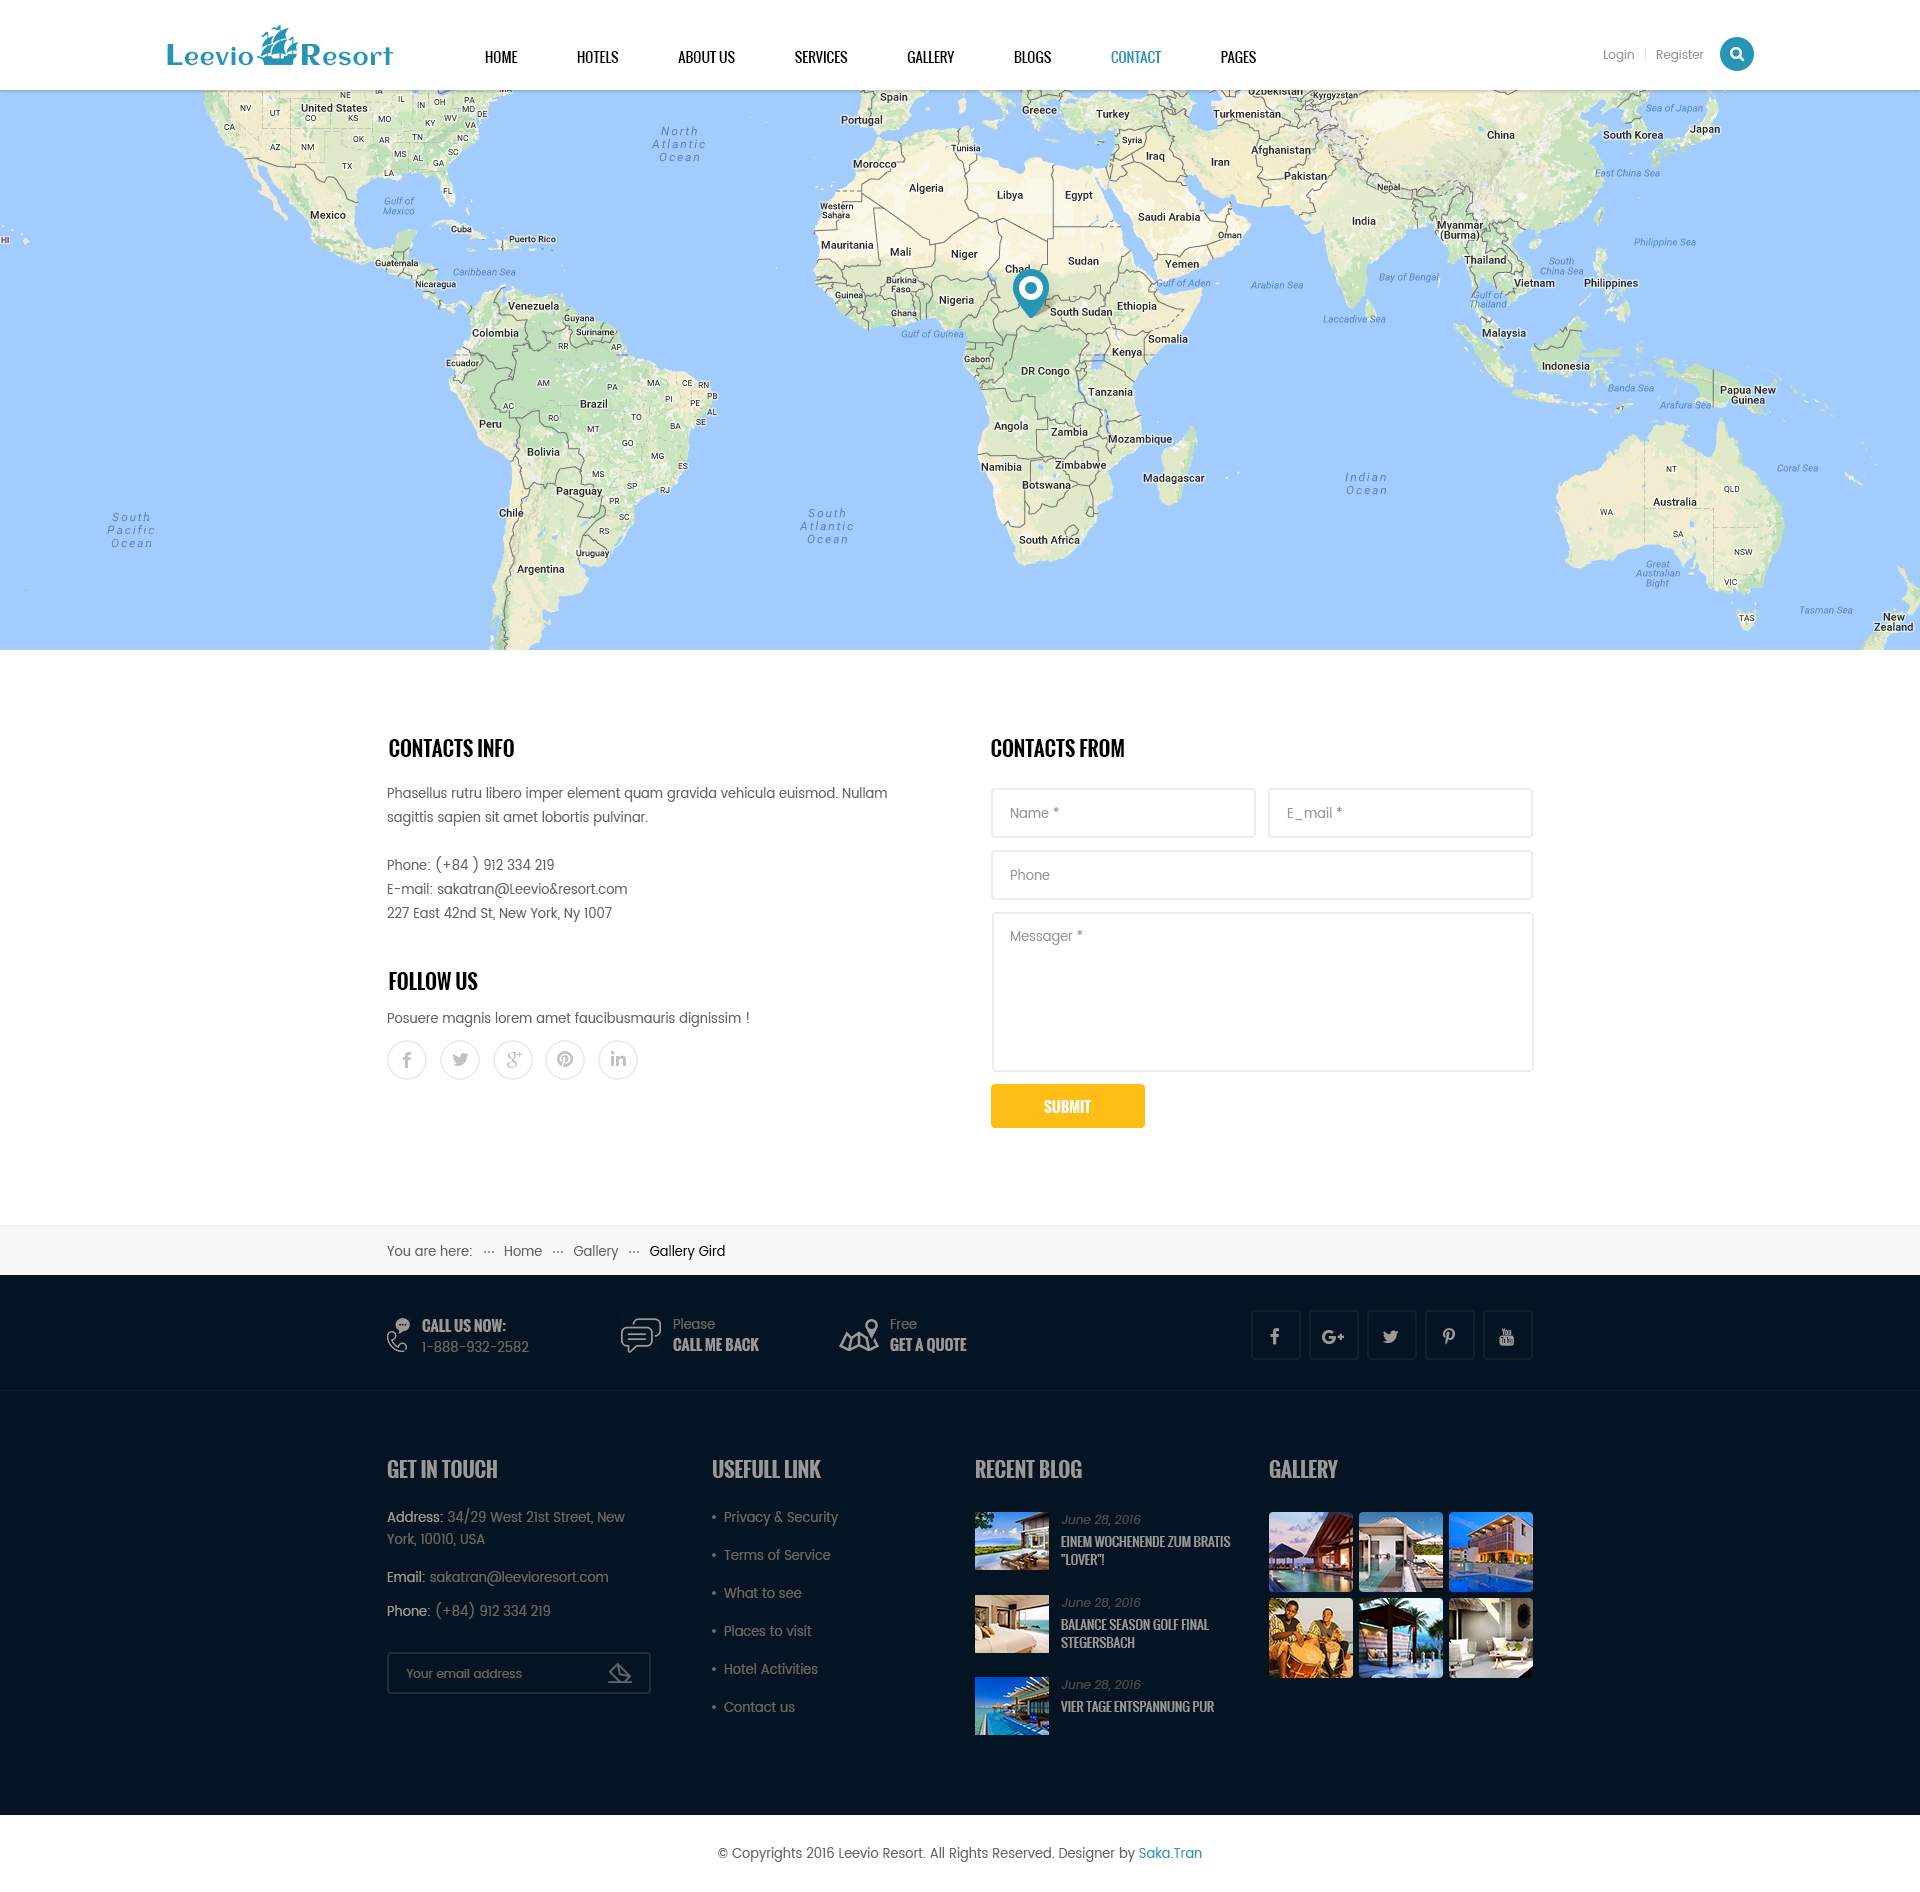The width and height of the screenshot is (1920, 1892).
Task: Open Twitter icon under Follow Us
Action: pyautogui.click(x=460, y=1060)
